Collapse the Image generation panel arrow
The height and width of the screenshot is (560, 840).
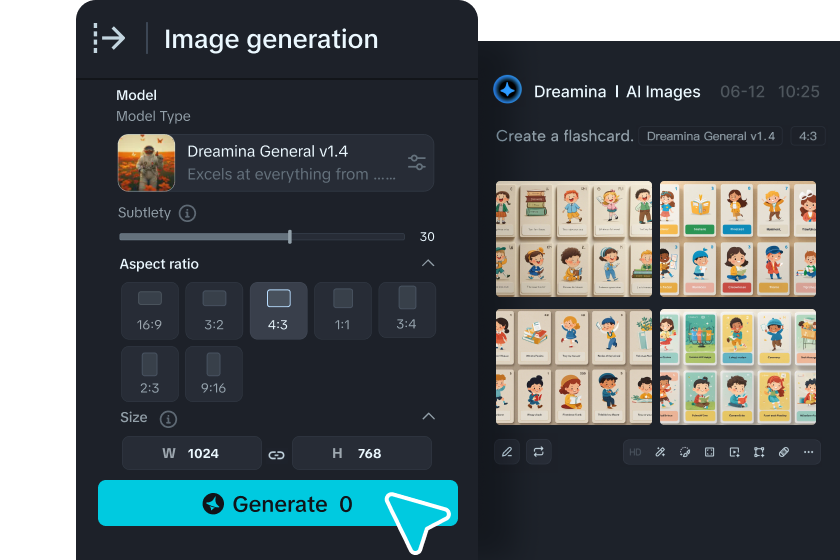coord(110,38)
